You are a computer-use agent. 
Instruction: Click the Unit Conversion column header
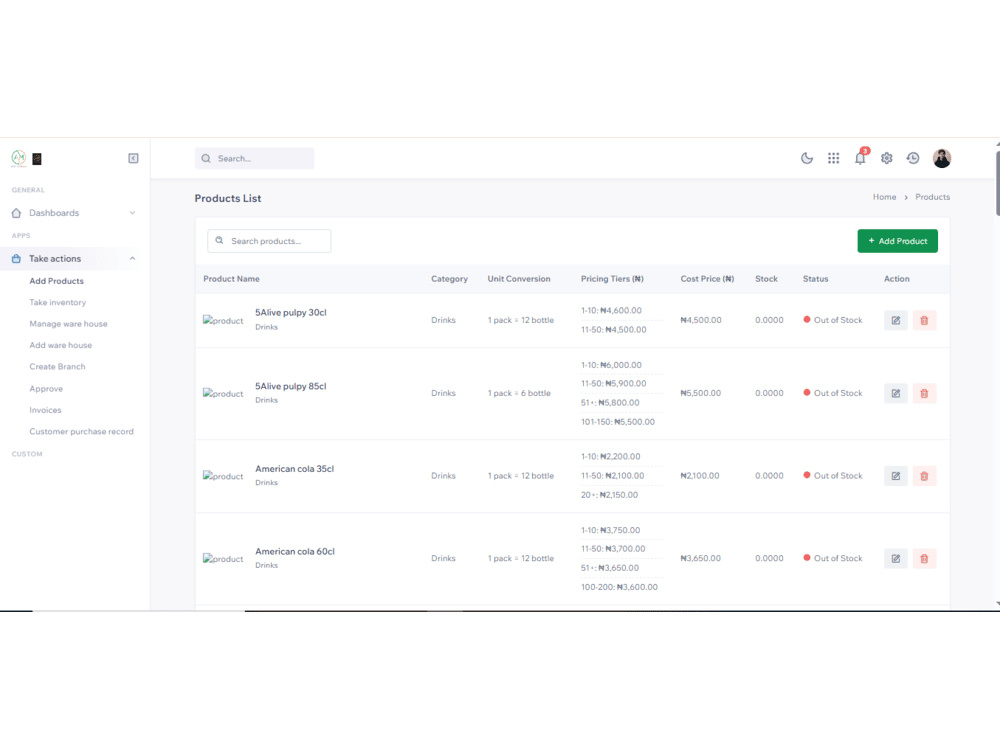(519, 279)
